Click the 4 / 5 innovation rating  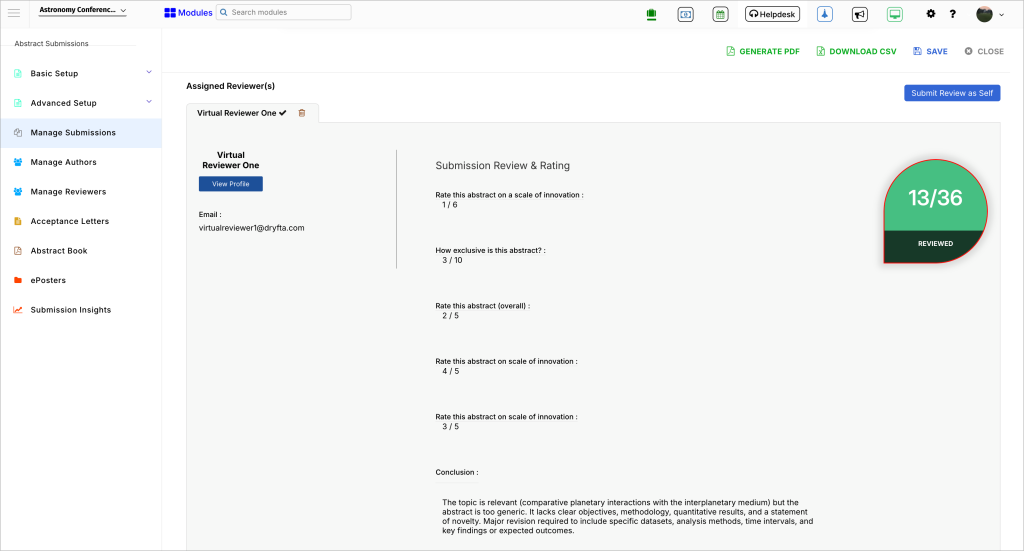point(450,371)
